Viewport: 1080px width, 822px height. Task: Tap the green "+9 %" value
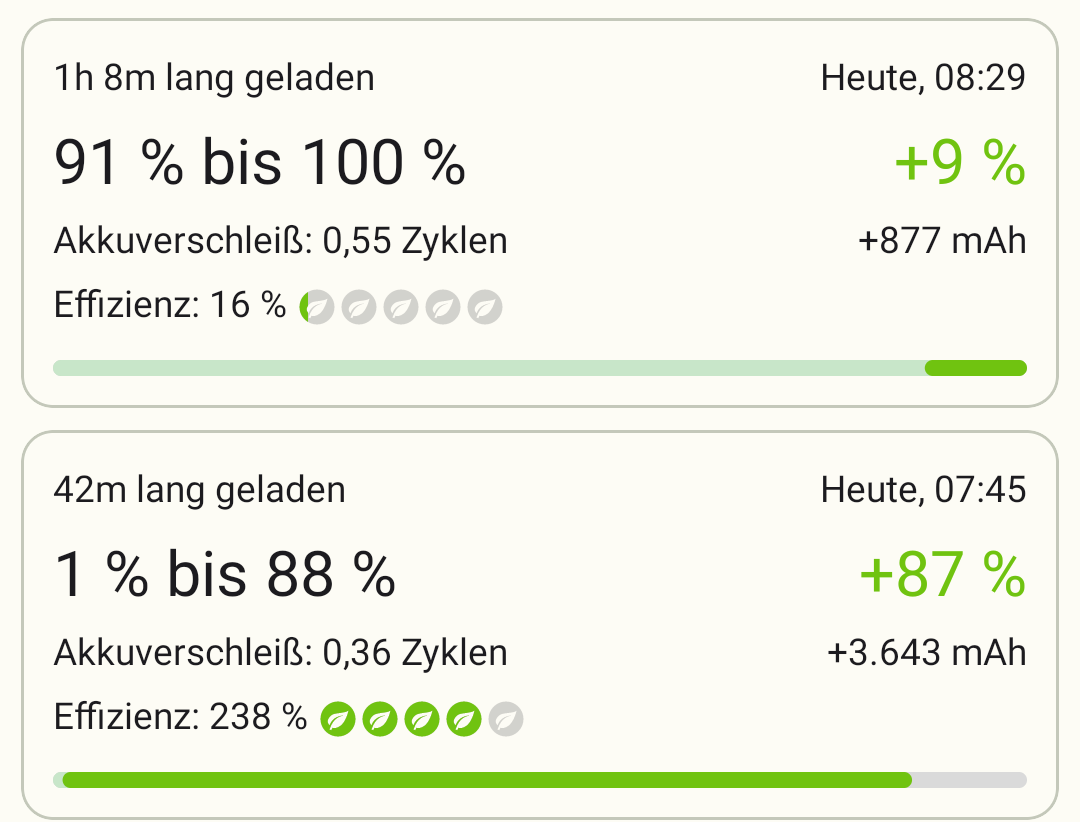[x=959, y=163]
